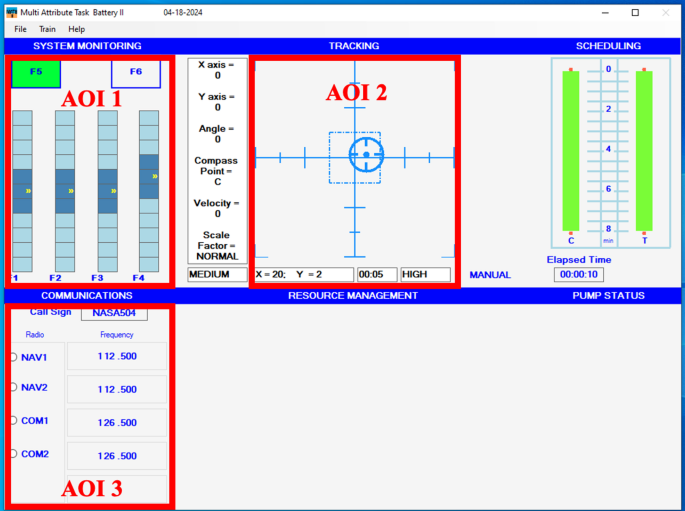Click the red marker atop the T bar
Viewport: 685px width, 511px height.
(644, 70)
